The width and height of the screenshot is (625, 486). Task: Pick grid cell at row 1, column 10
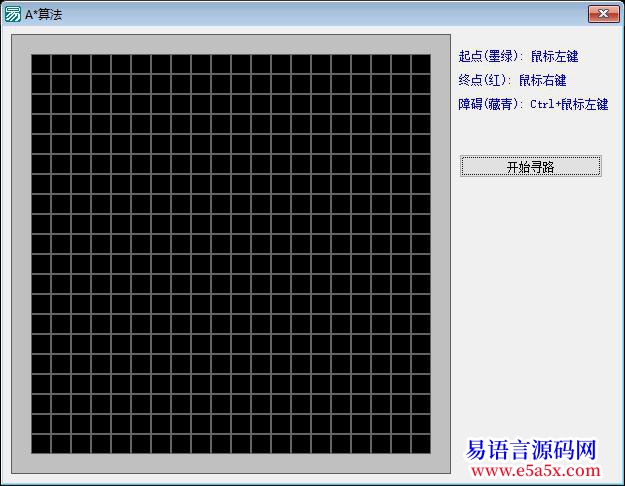point(221,64)
